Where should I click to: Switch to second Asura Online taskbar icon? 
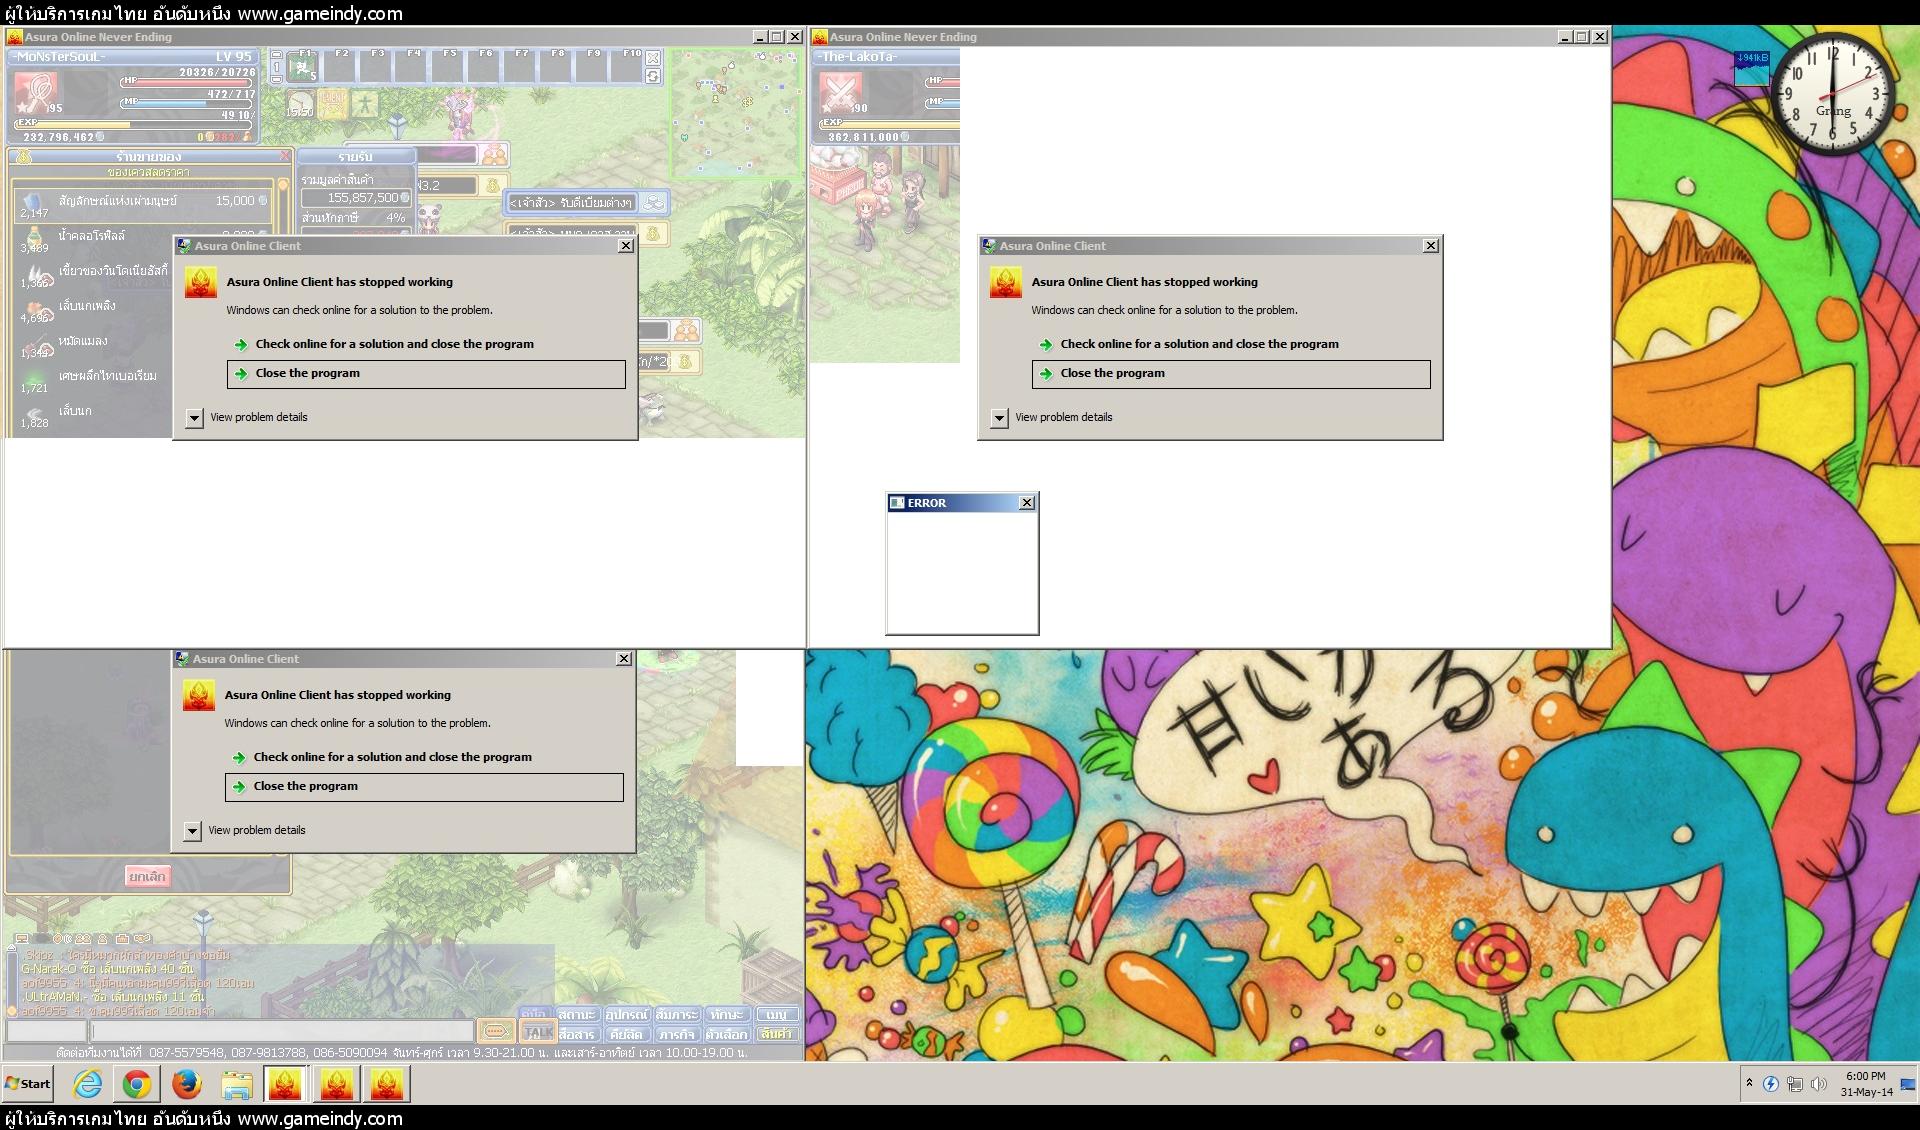coord(336,1084)
